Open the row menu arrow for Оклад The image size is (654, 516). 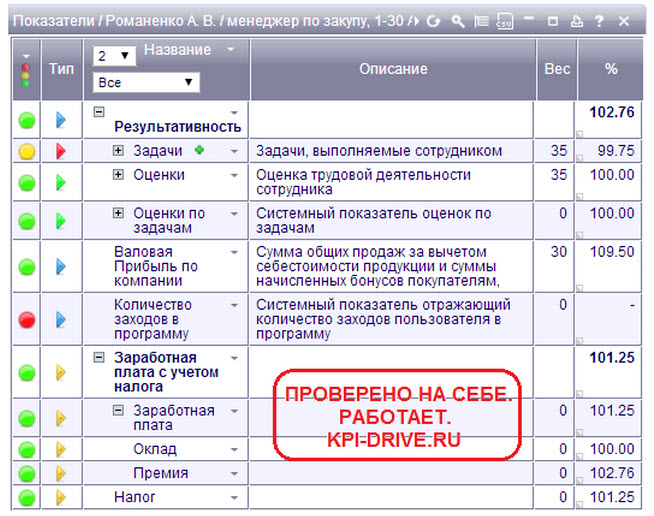click(234, 450)
